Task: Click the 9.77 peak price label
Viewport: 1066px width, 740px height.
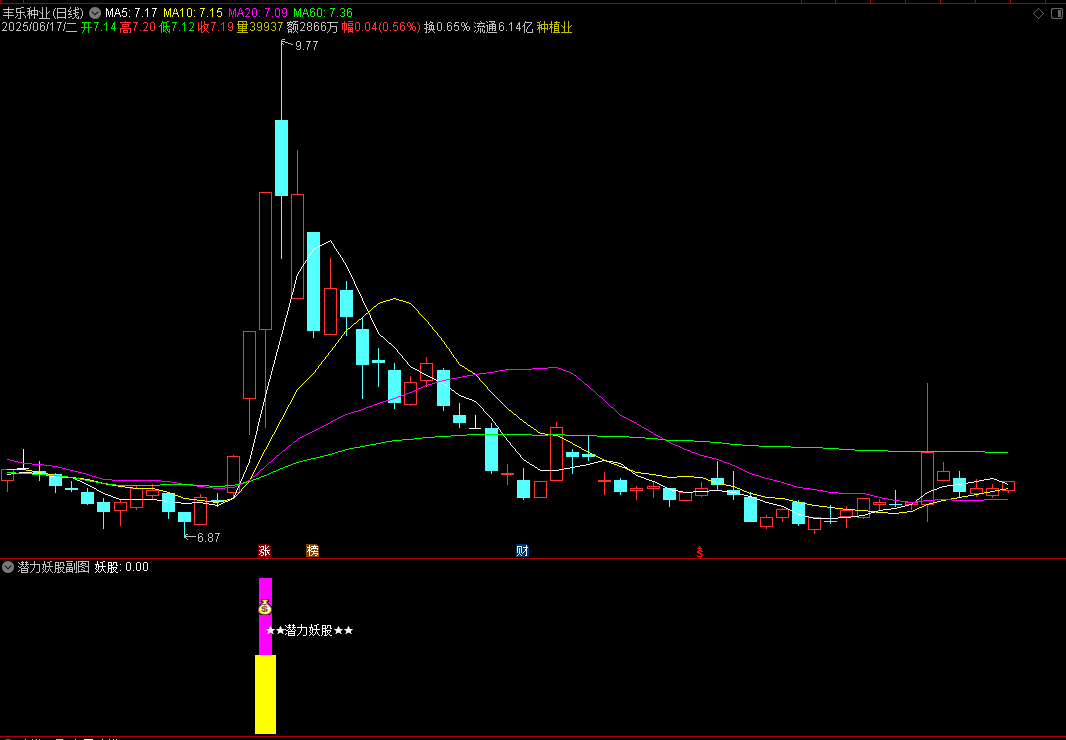Action: click(x=306, y=46)
